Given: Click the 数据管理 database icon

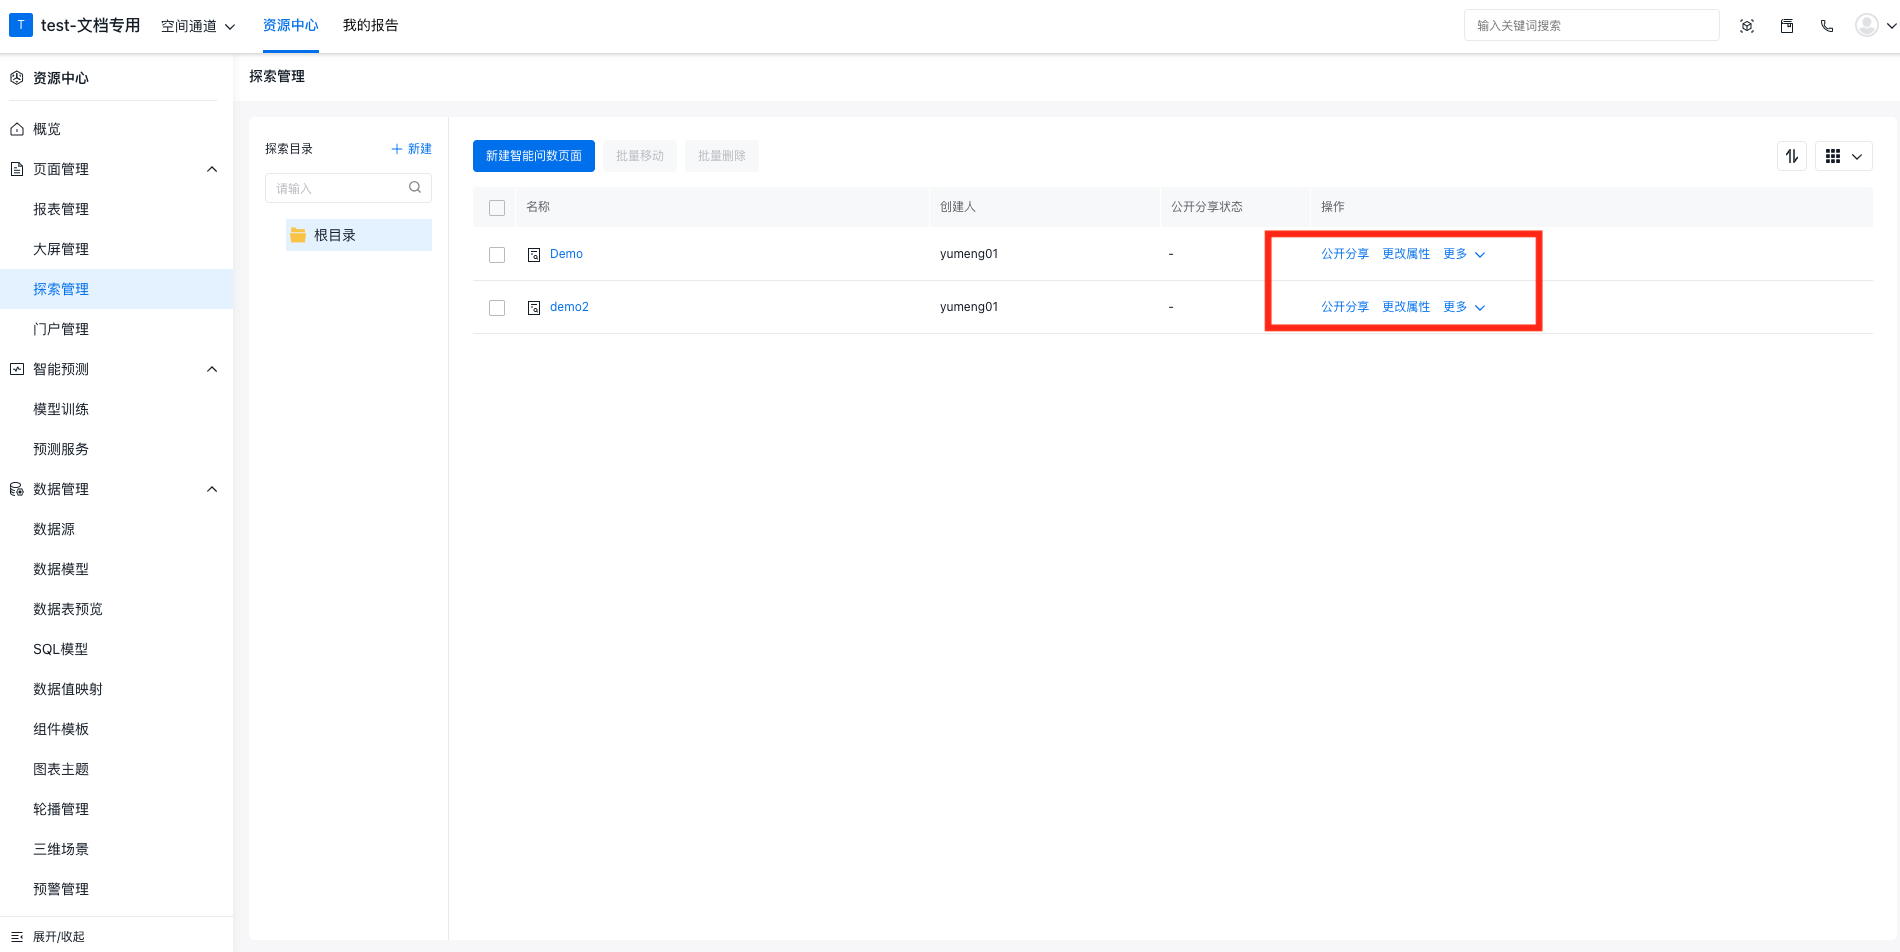Looking at the screenshot, I should (17, 489).
